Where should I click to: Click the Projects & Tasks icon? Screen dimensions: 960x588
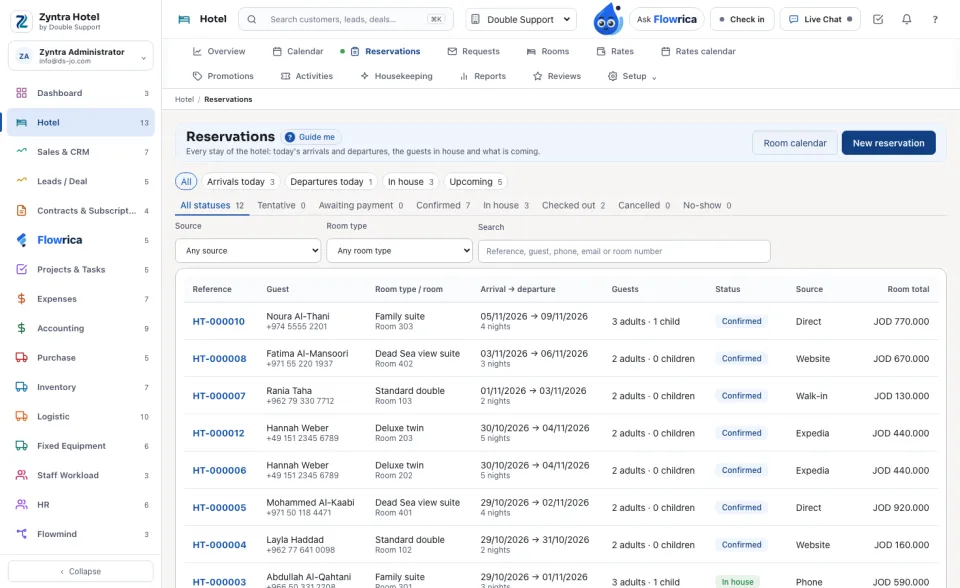tap(21, 270)
